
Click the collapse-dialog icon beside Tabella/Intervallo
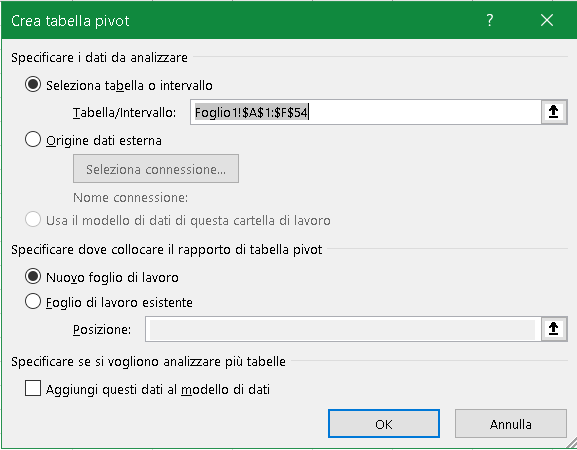[x=554, y=112]
